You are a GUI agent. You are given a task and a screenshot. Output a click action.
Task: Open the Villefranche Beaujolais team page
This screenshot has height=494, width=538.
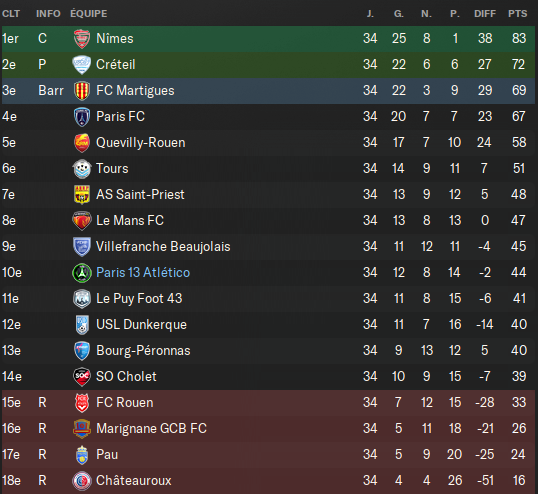(163, 247)
